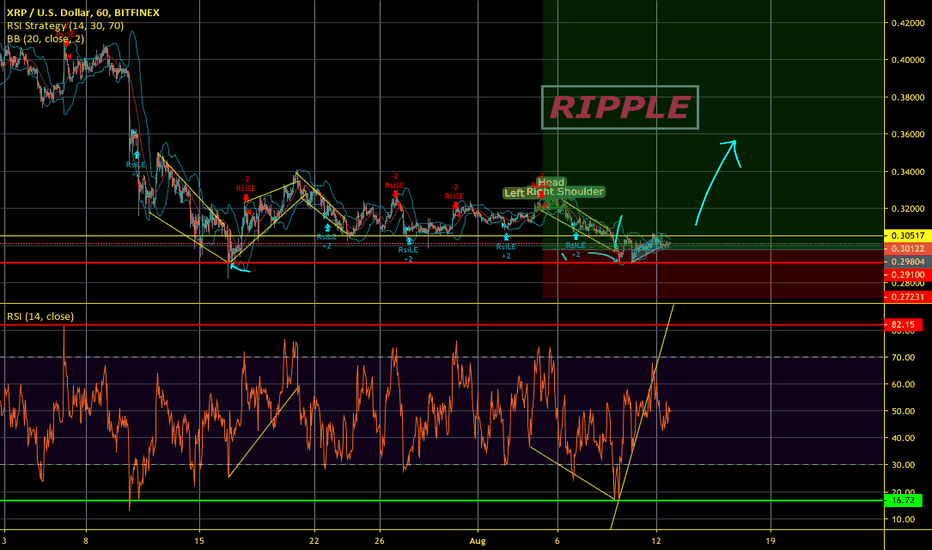932x550 pixels.
Task: Select the Left shoulder pattern label
Action: tap(514, 193)
